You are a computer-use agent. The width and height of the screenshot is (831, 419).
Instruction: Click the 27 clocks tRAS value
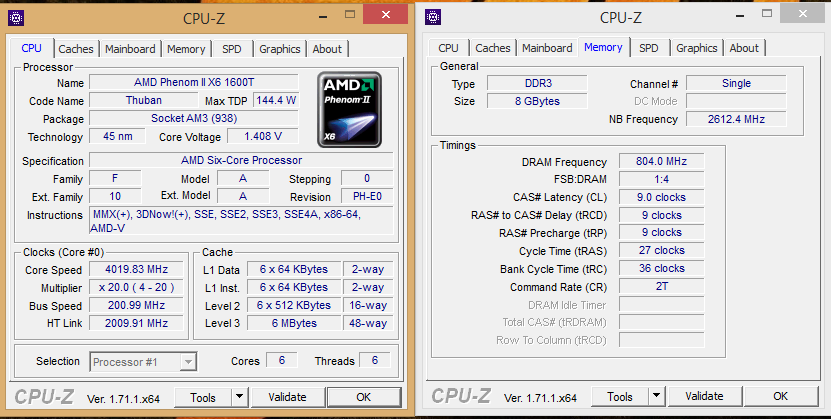tap(661, 251)
